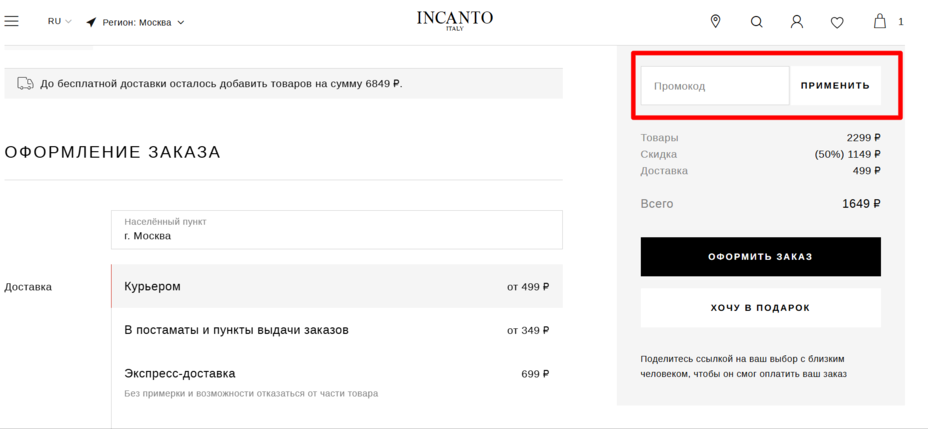This screenshot has height=429, width=928.
Task: Open the Регион: Москва region selector
Action: tap(143, 22)
